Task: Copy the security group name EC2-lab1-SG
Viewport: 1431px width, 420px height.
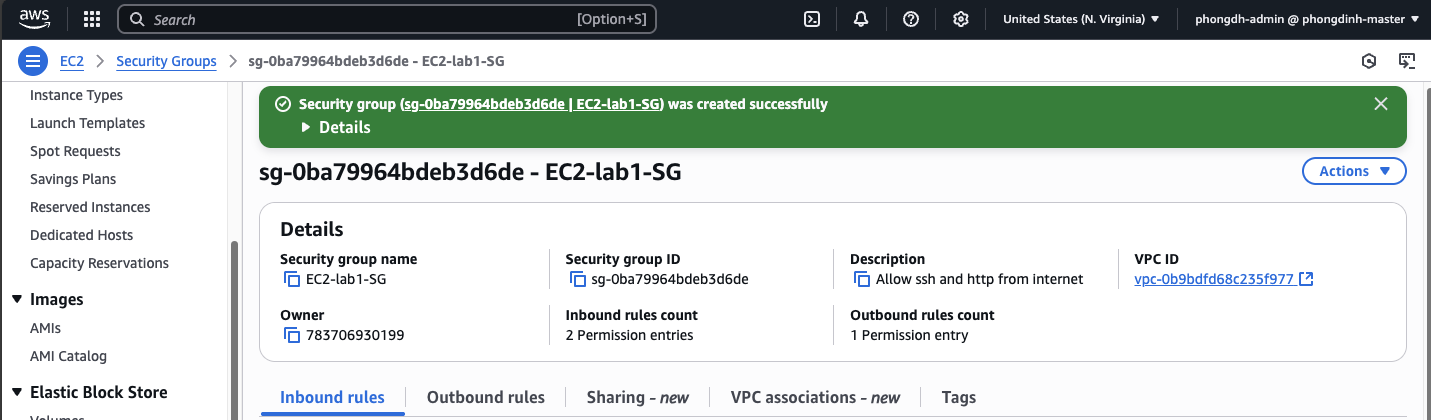Action: point(292,279)
